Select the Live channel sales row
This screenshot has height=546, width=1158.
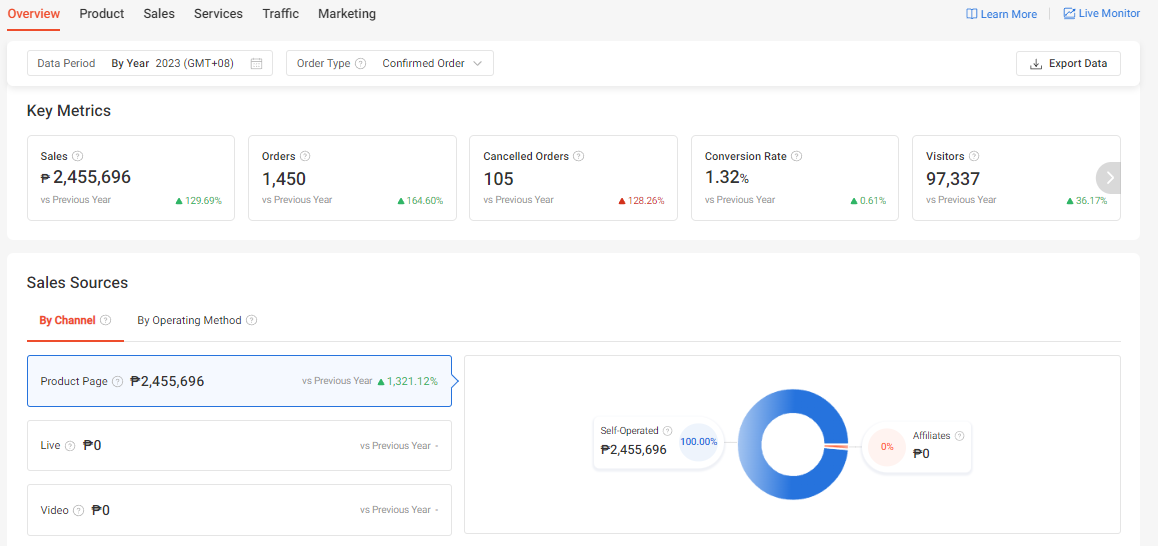(239, 446)
